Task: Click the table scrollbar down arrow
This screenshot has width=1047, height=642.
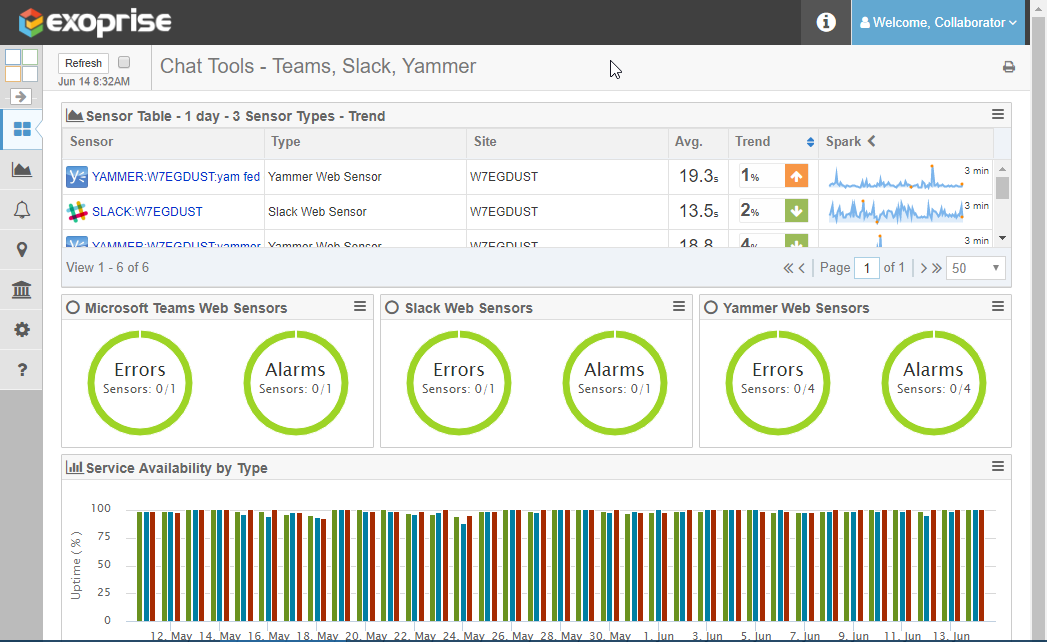Action: tap(1002, 238)
